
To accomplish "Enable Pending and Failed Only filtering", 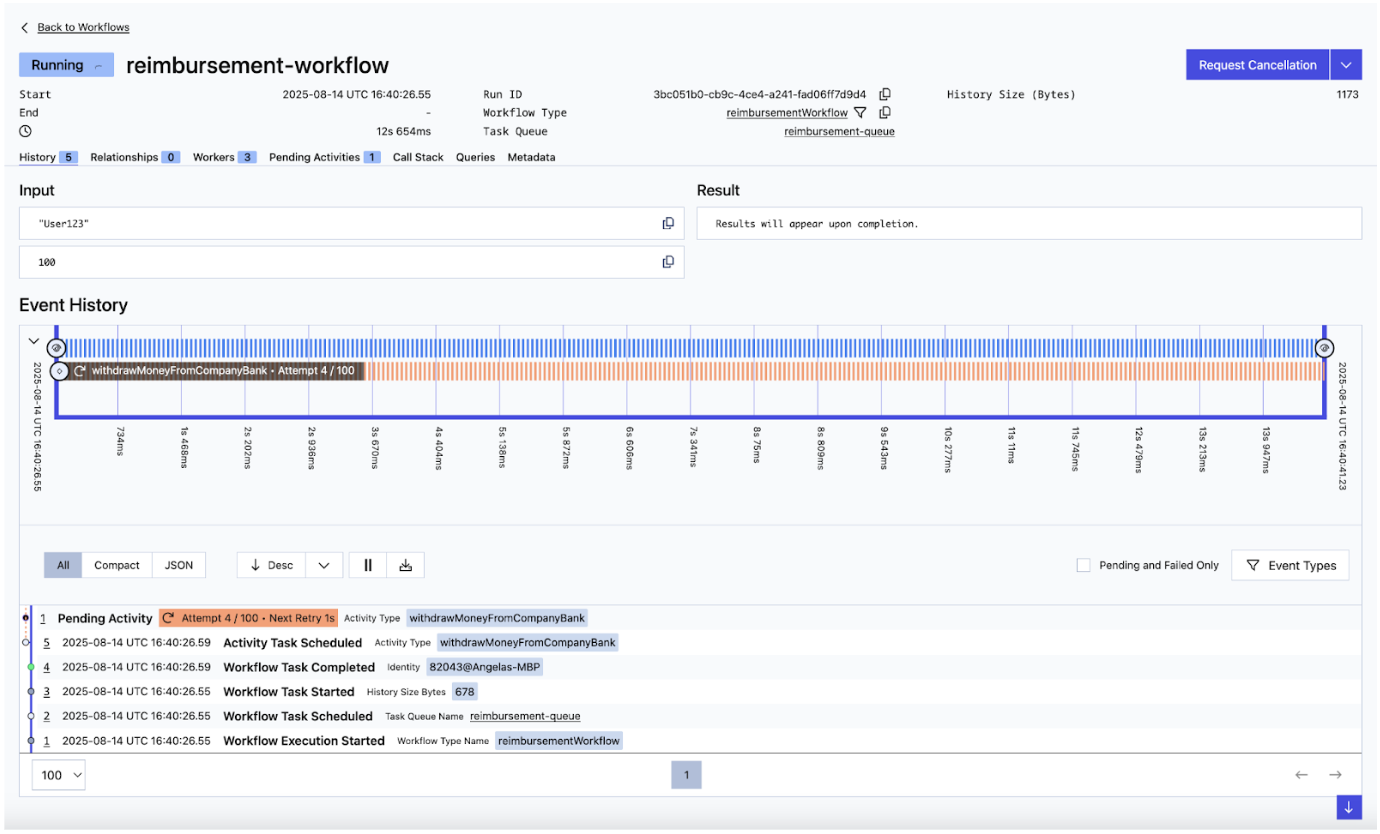I will [1083, 564].
